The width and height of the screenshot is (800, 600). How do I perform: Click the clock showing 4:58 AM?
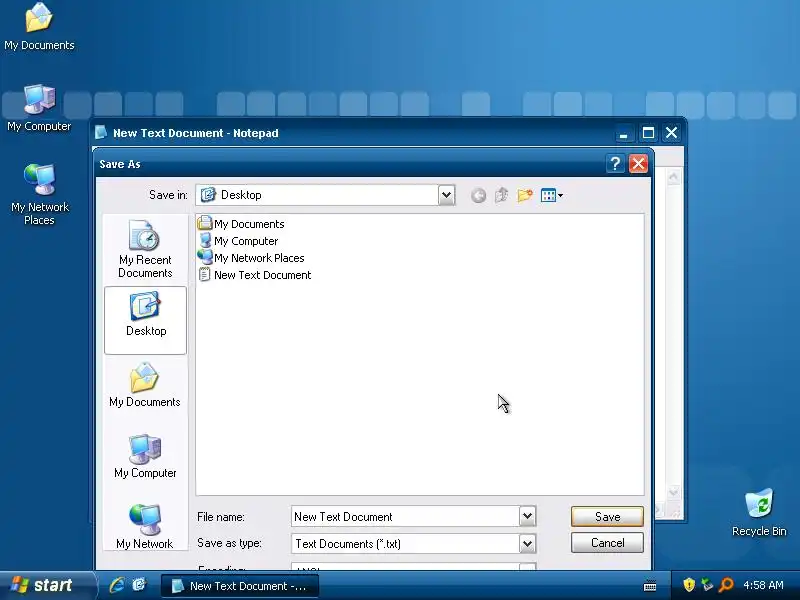point(763,585)
